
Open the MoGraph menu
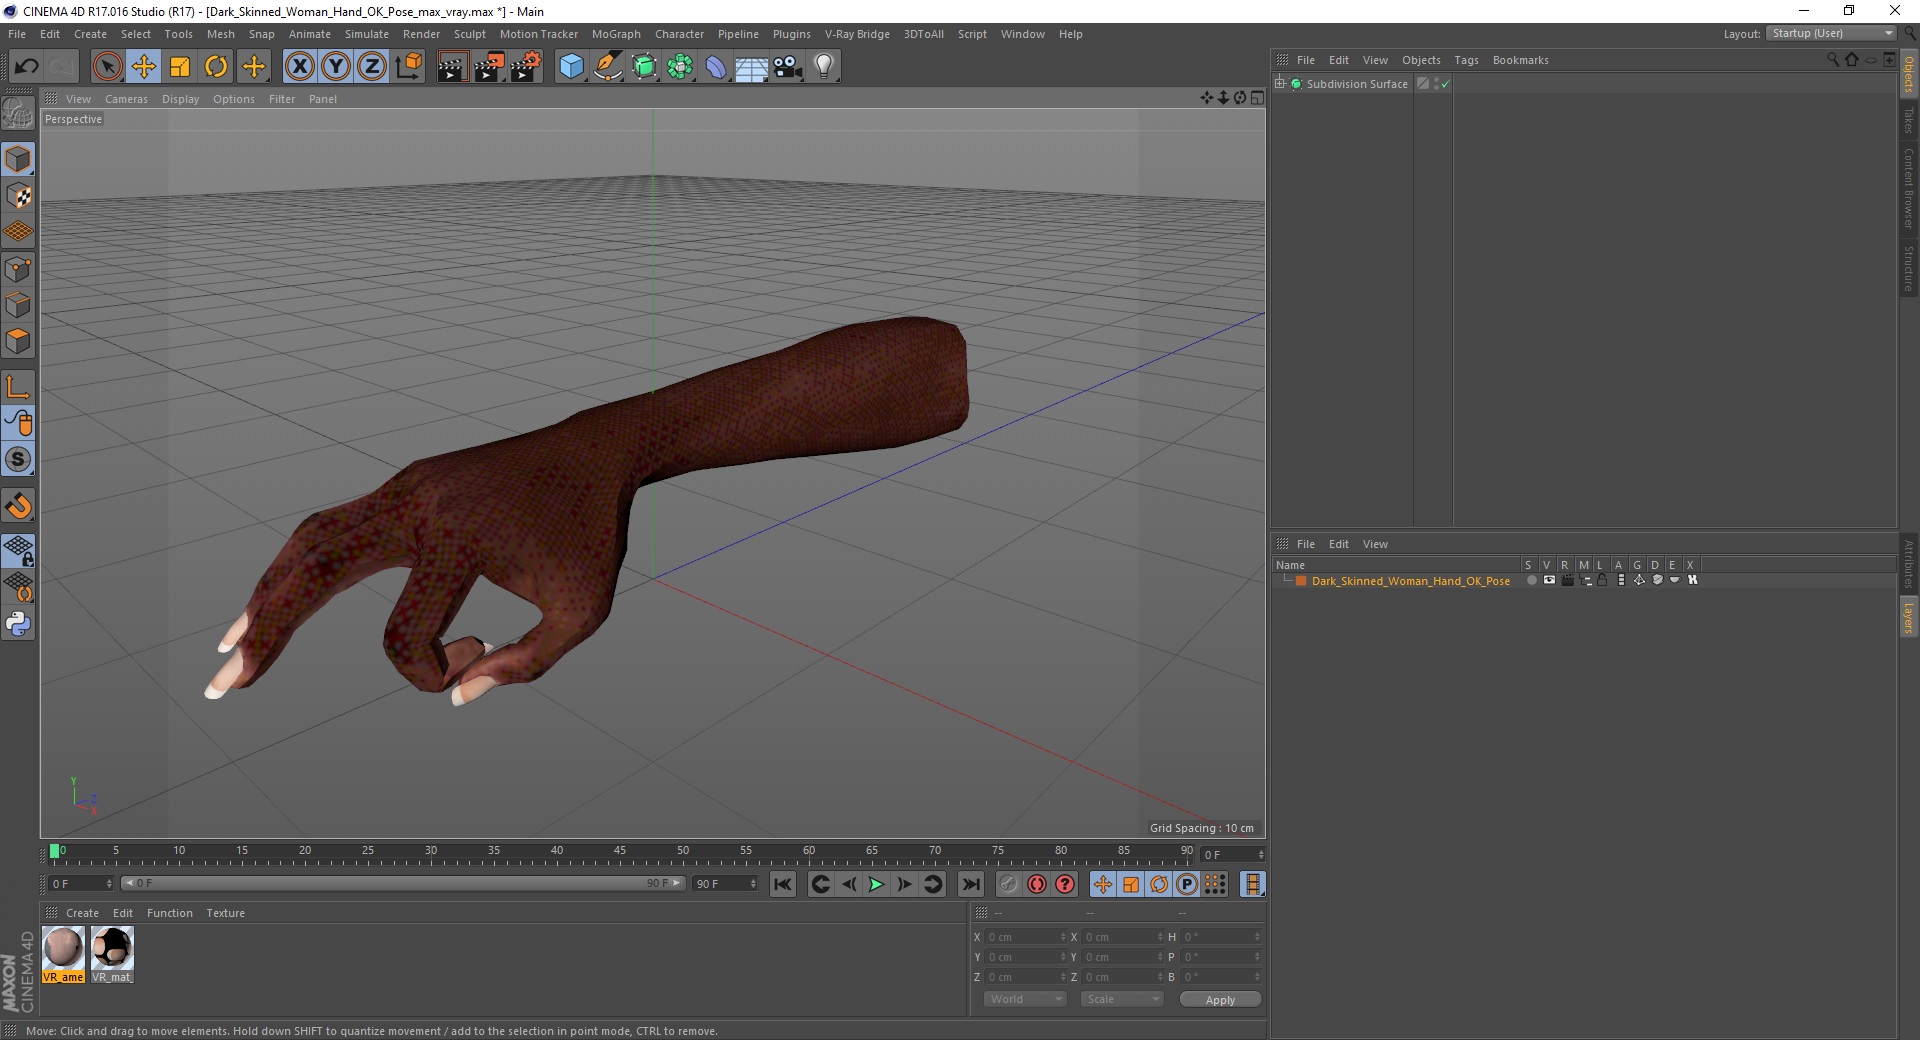pyautogui.click(x=616, y=34)
